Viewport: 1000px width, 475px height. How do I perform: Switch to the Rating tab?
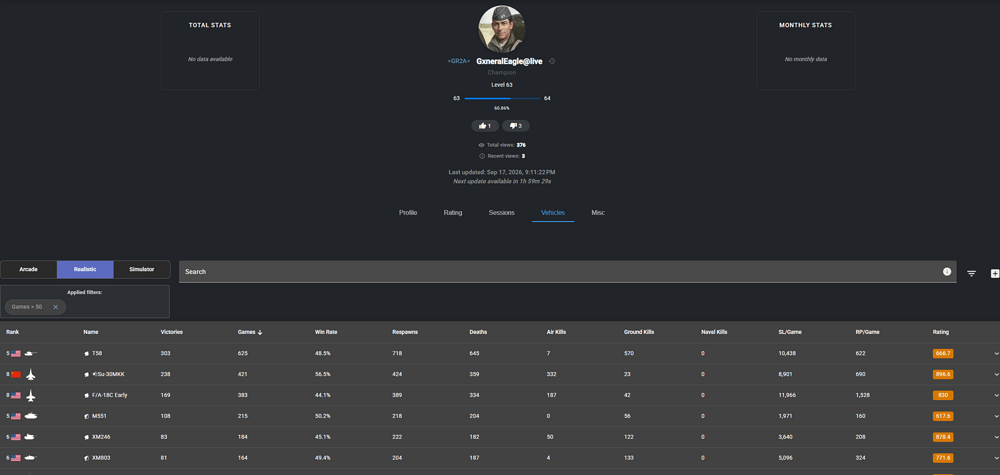tap(453, 212)
